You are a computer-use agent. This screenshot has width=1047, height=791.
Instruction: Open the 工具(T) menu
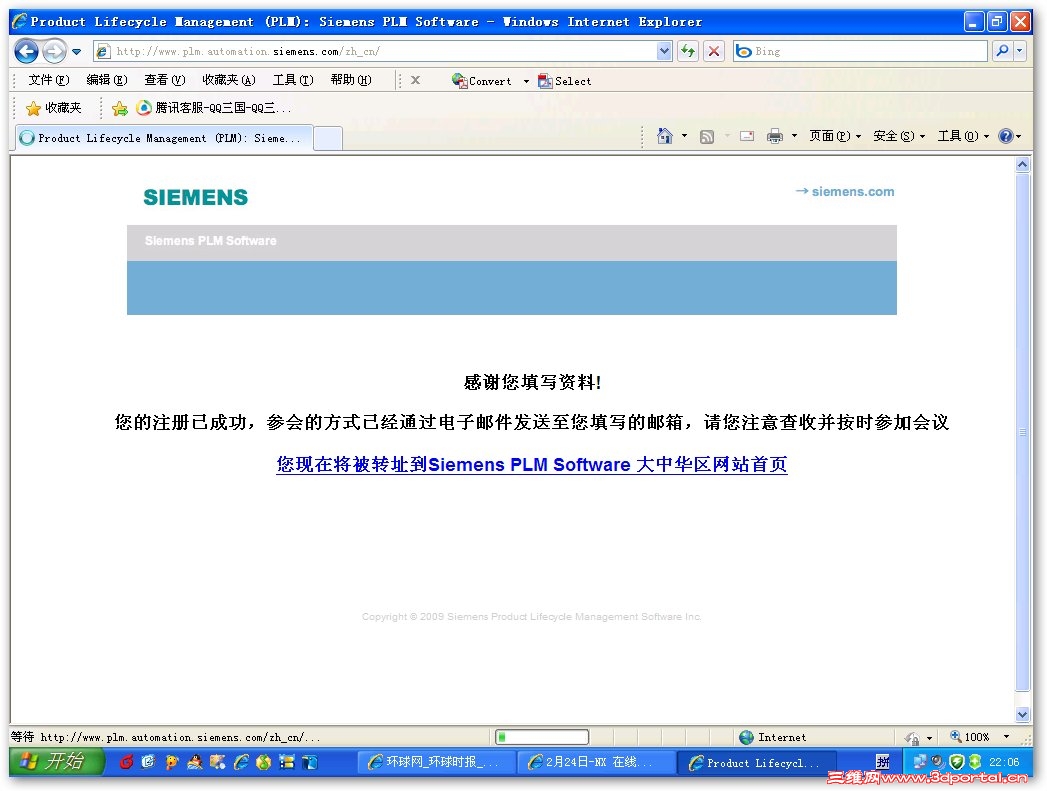point(293,80)
